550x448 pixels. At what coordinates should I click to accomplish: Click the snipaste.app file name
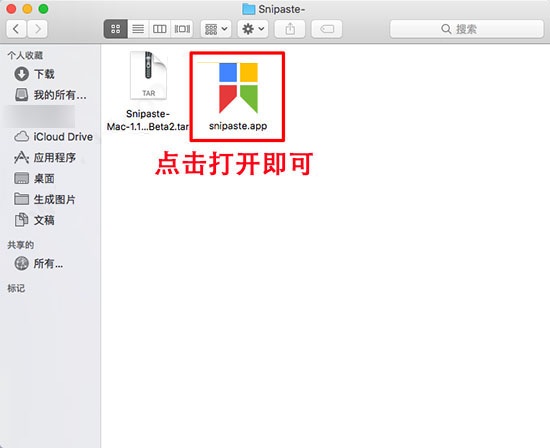238,126
